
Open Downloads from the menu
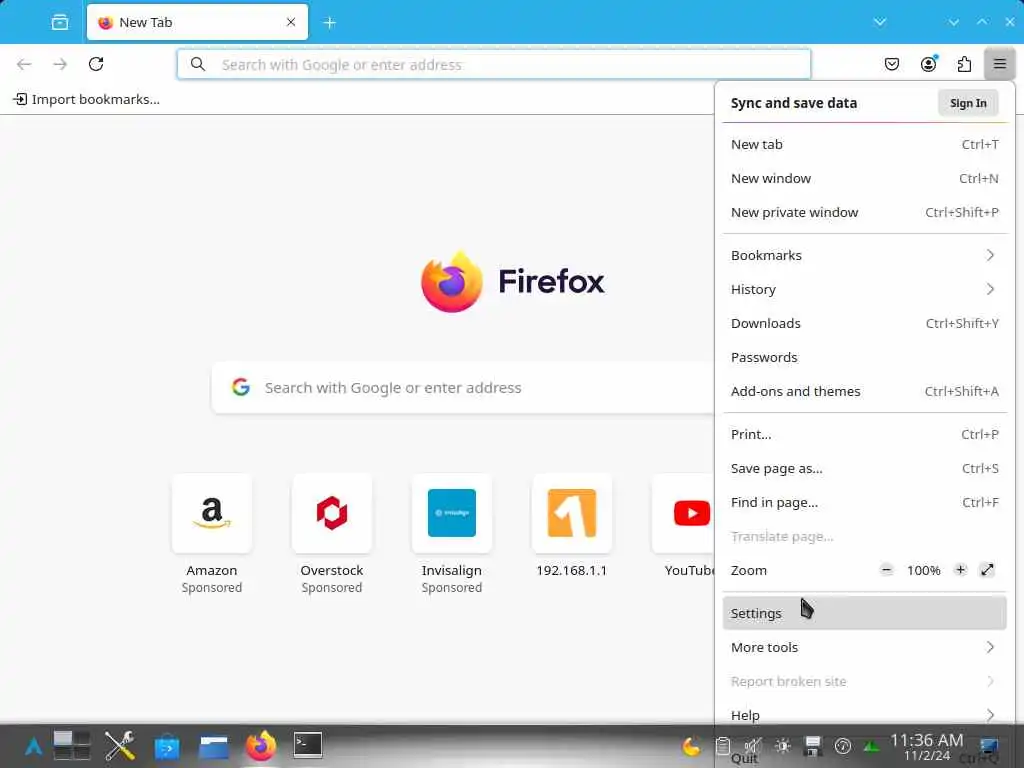coord(865,323)
